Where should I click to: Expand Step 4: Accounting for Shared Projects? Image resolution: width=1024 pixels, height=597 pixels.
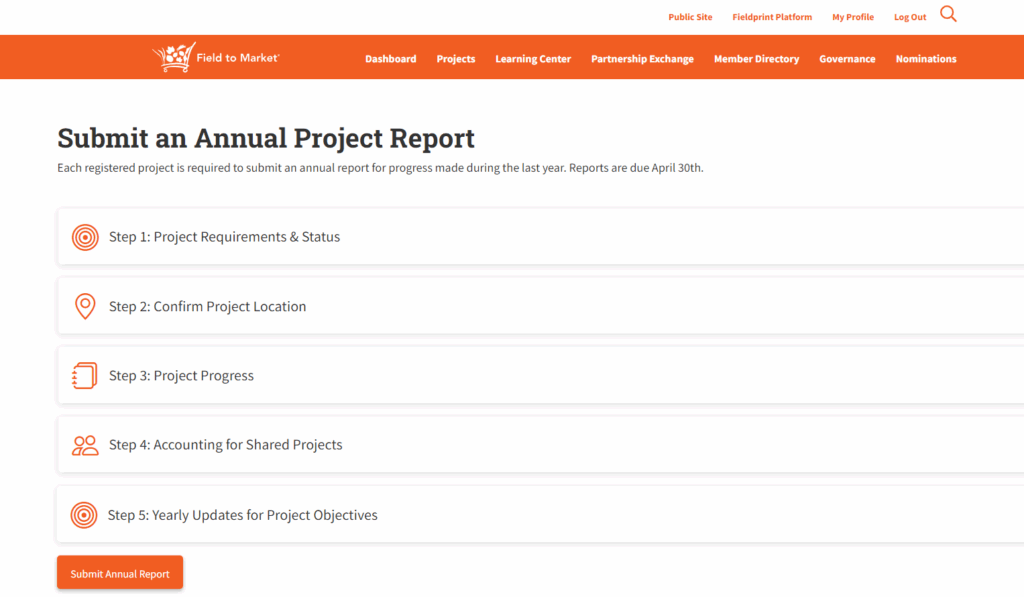pos(225,445)
